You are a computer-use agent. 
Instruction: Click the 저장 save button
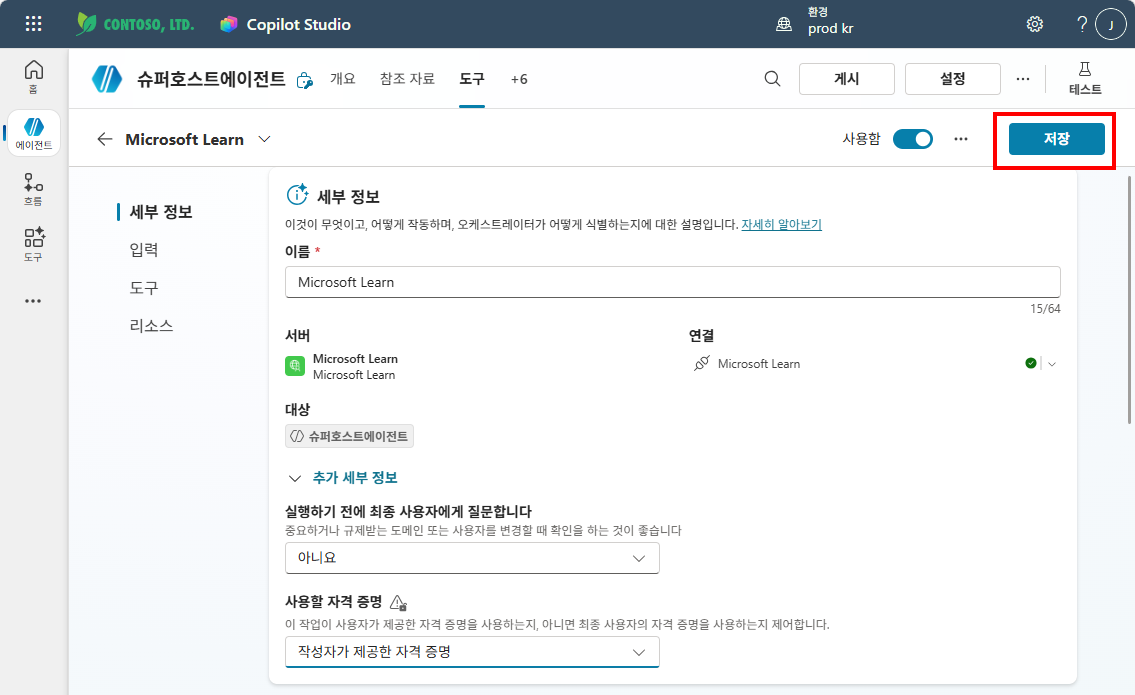(1057, 139)
